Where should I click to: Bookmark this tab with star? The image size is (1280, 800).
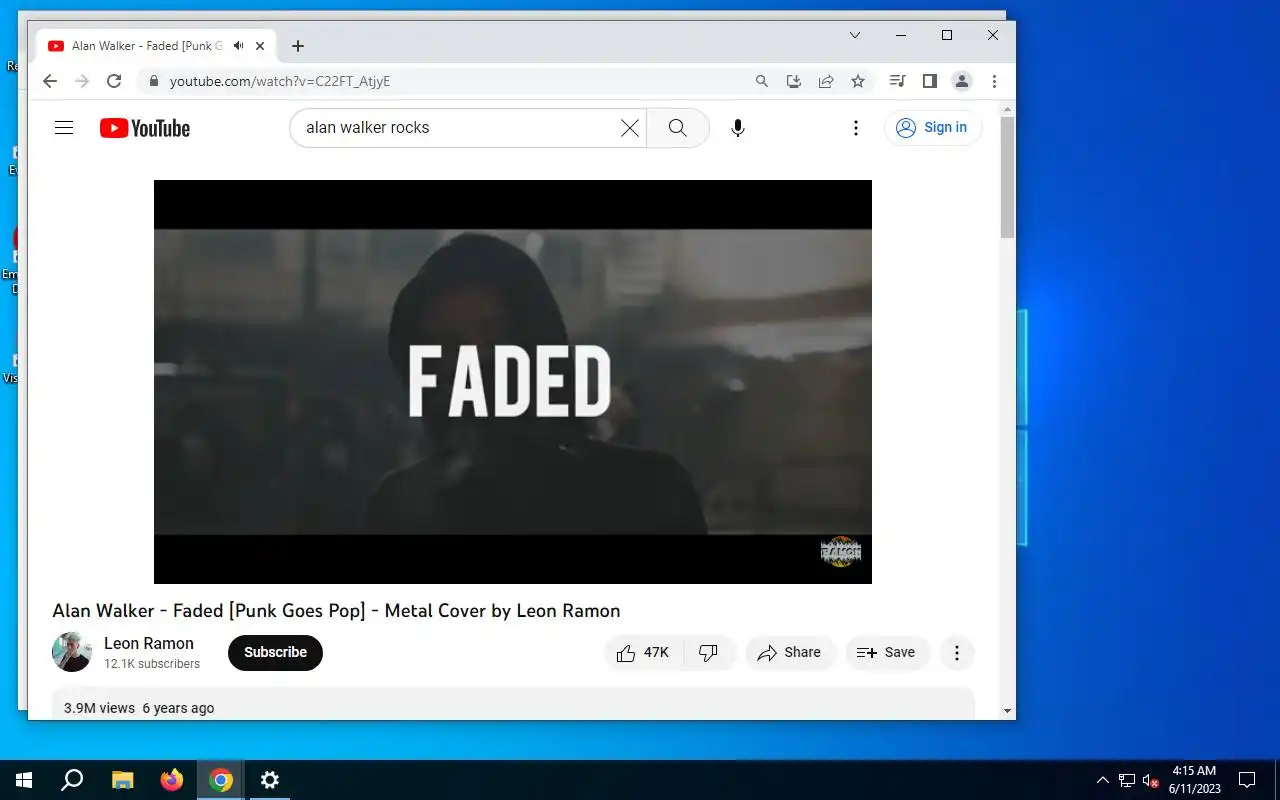(858, 81)
